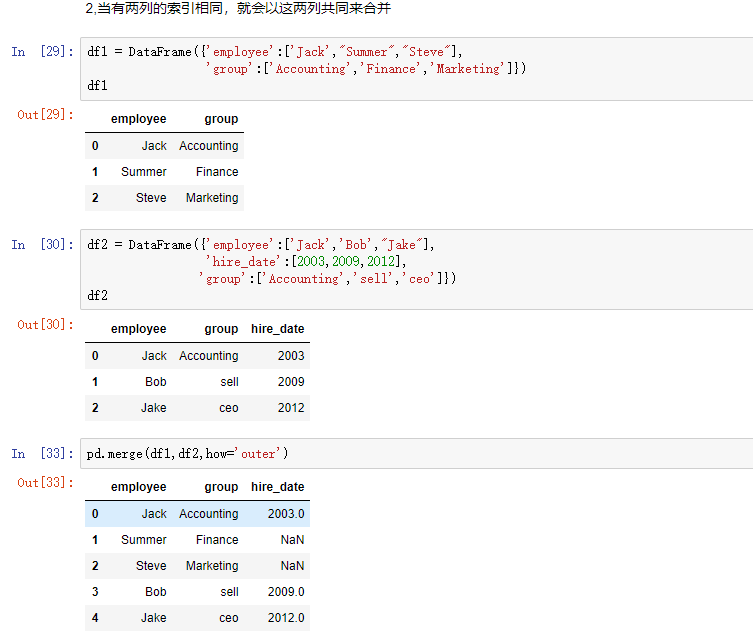Click the hire_date line in df2 code
The height and width of the screenshot is (642, 753).
pos(305,261)
